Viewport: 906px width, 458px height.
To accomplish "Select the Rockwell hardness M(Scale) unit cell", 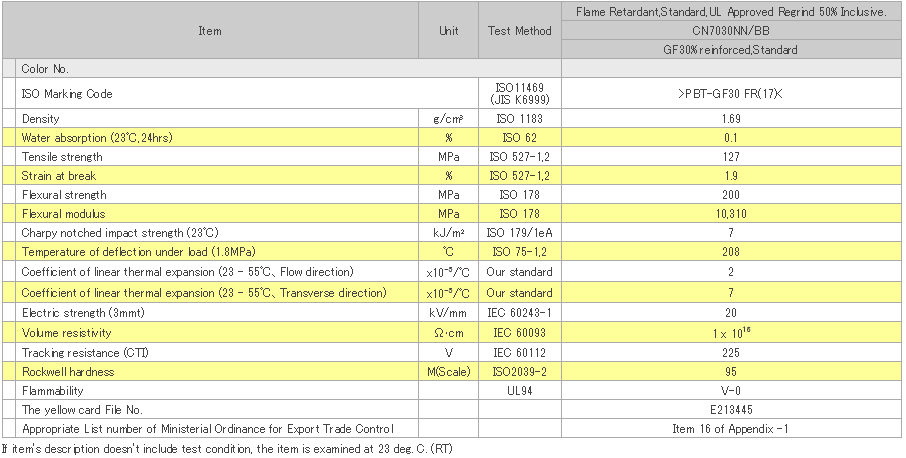I will [449, 372].
